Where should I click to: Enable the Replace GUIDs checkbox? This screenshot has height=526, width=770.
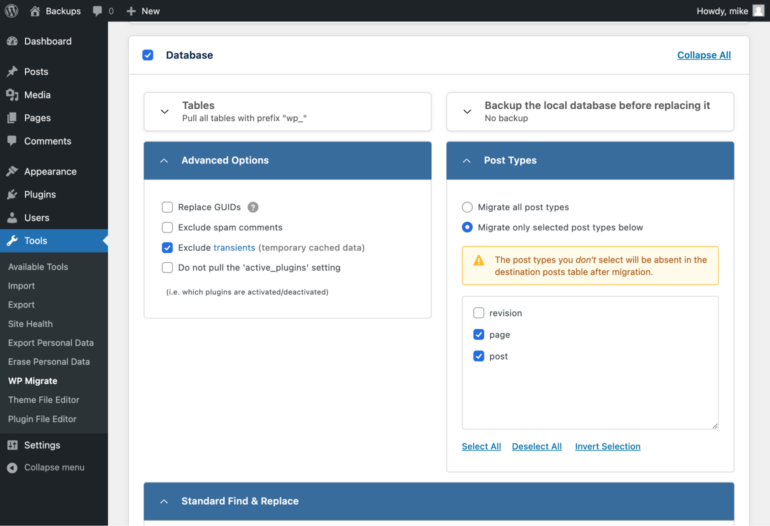click(x=167, y=207)
